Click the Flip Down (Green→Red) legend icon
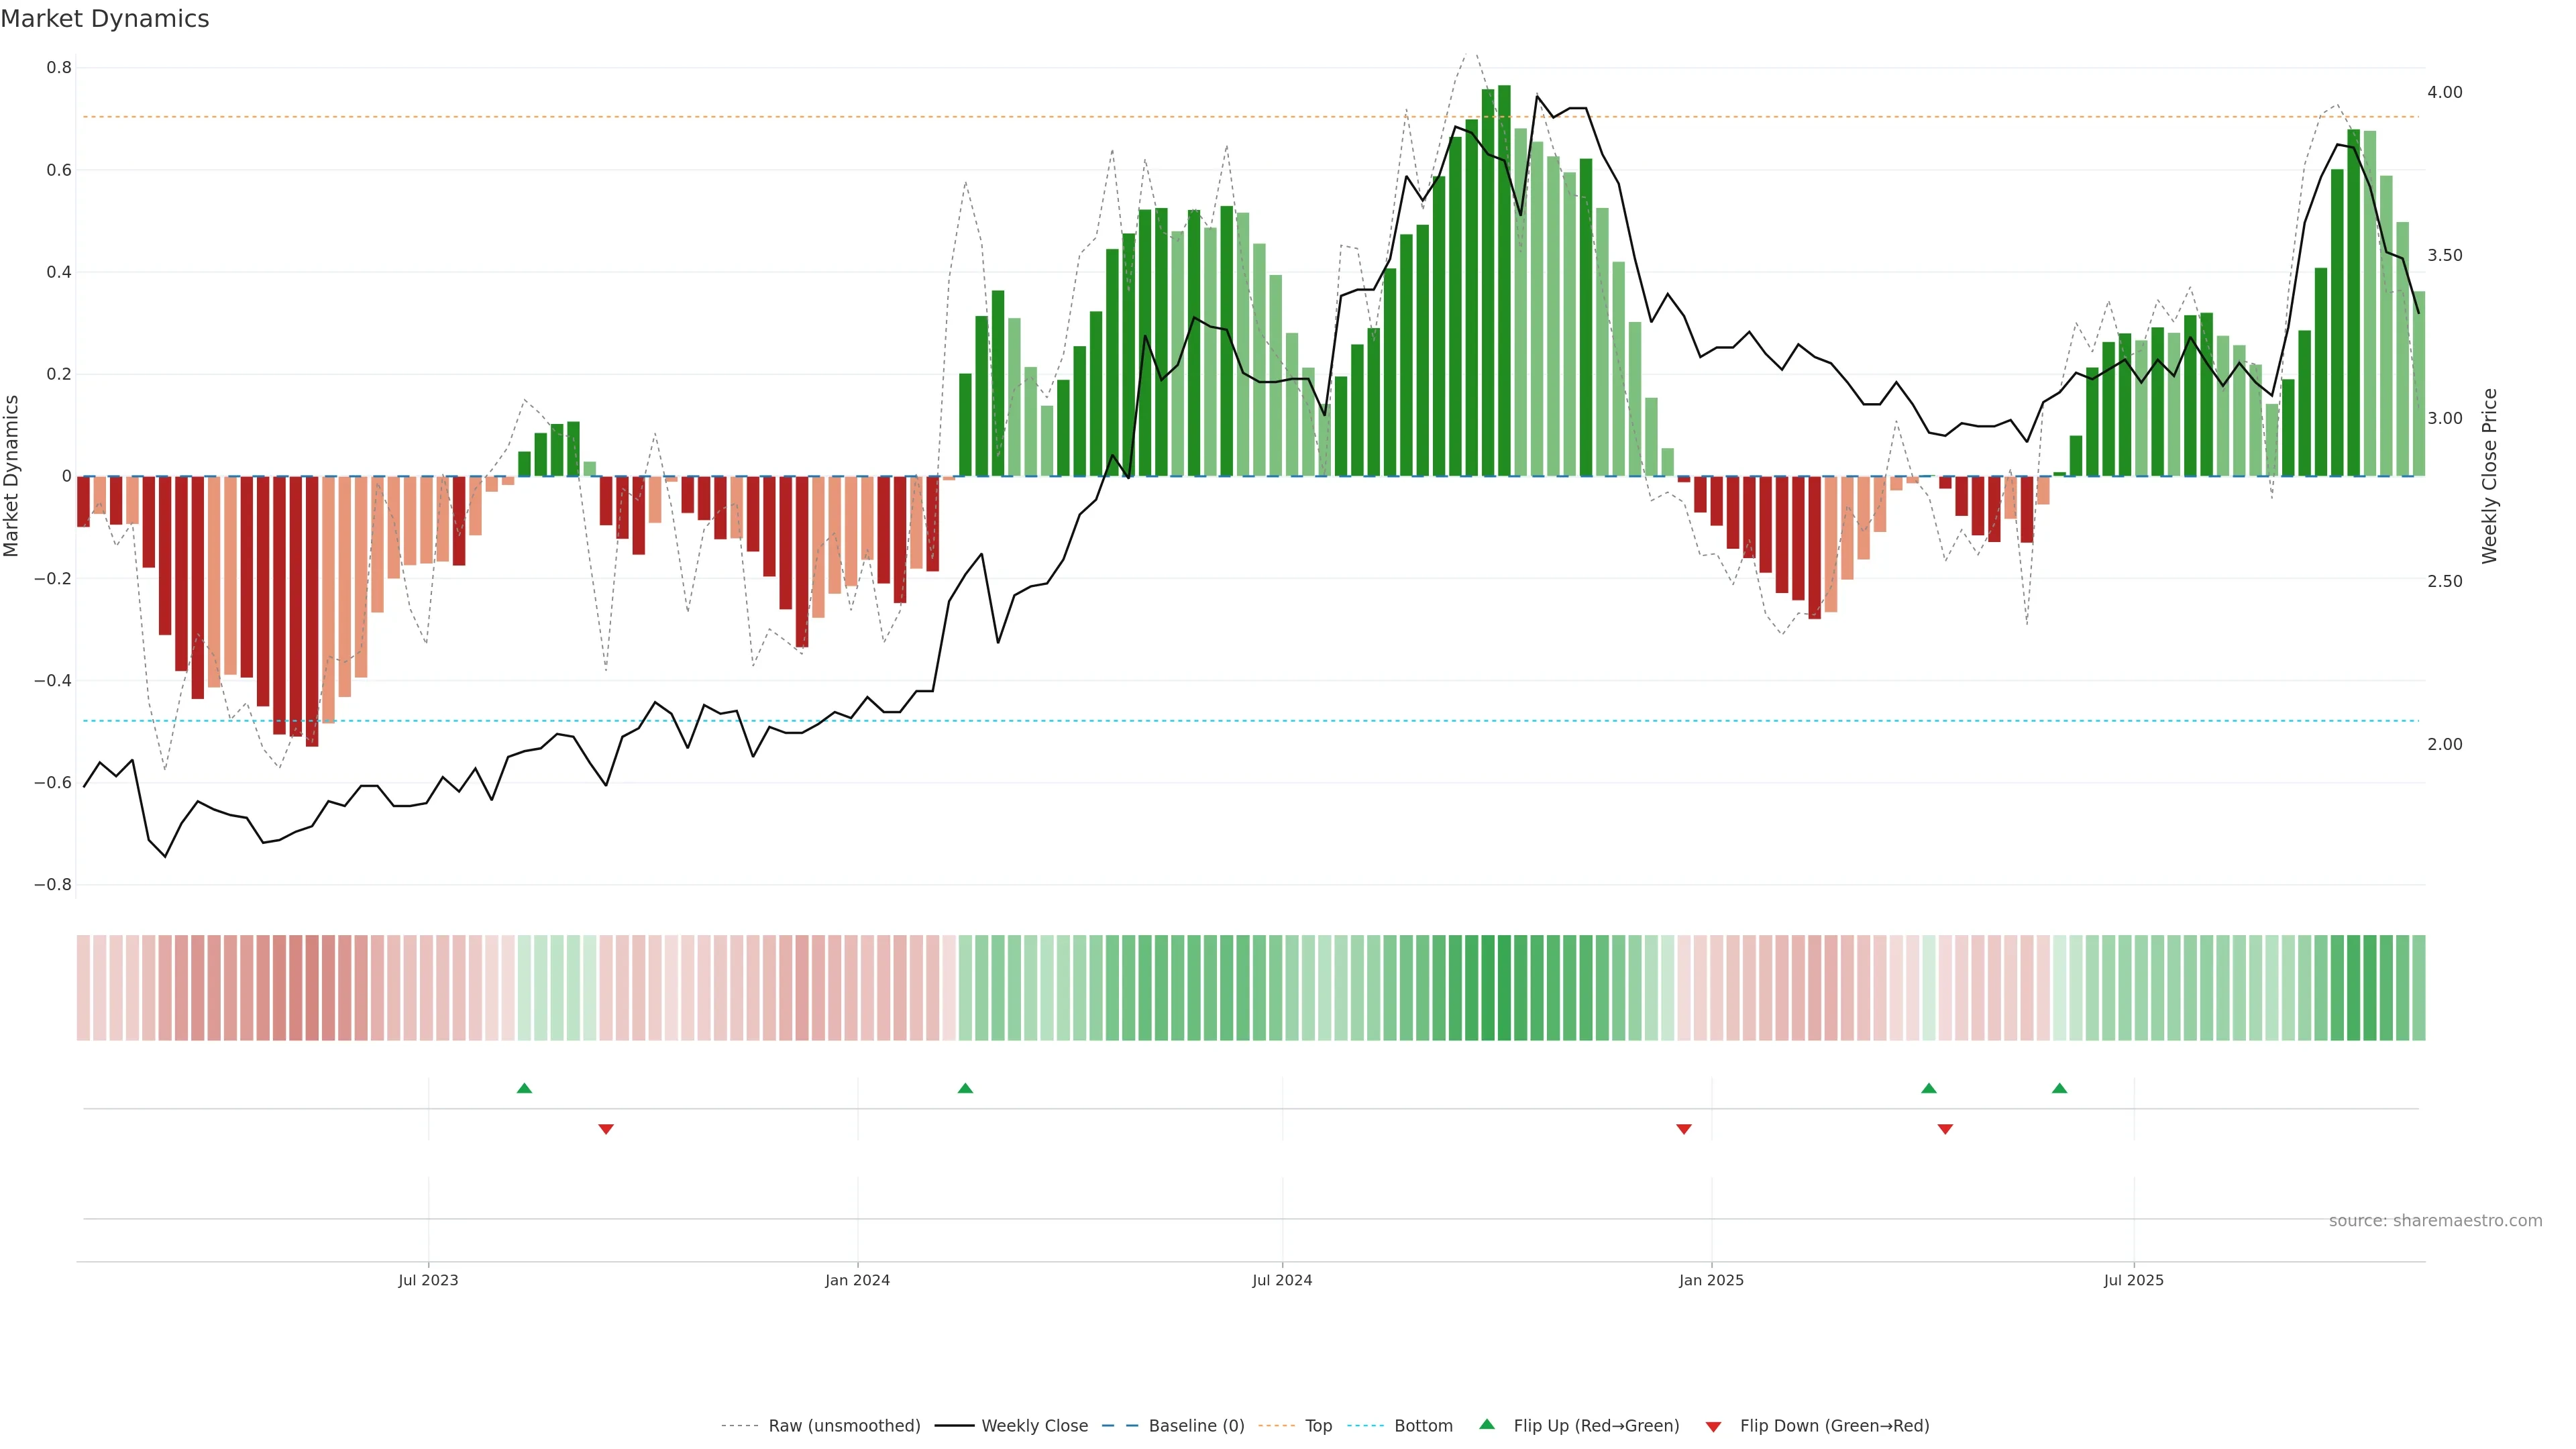The width and height of the screenshot is (2576, 1449). (1713, 1427)
